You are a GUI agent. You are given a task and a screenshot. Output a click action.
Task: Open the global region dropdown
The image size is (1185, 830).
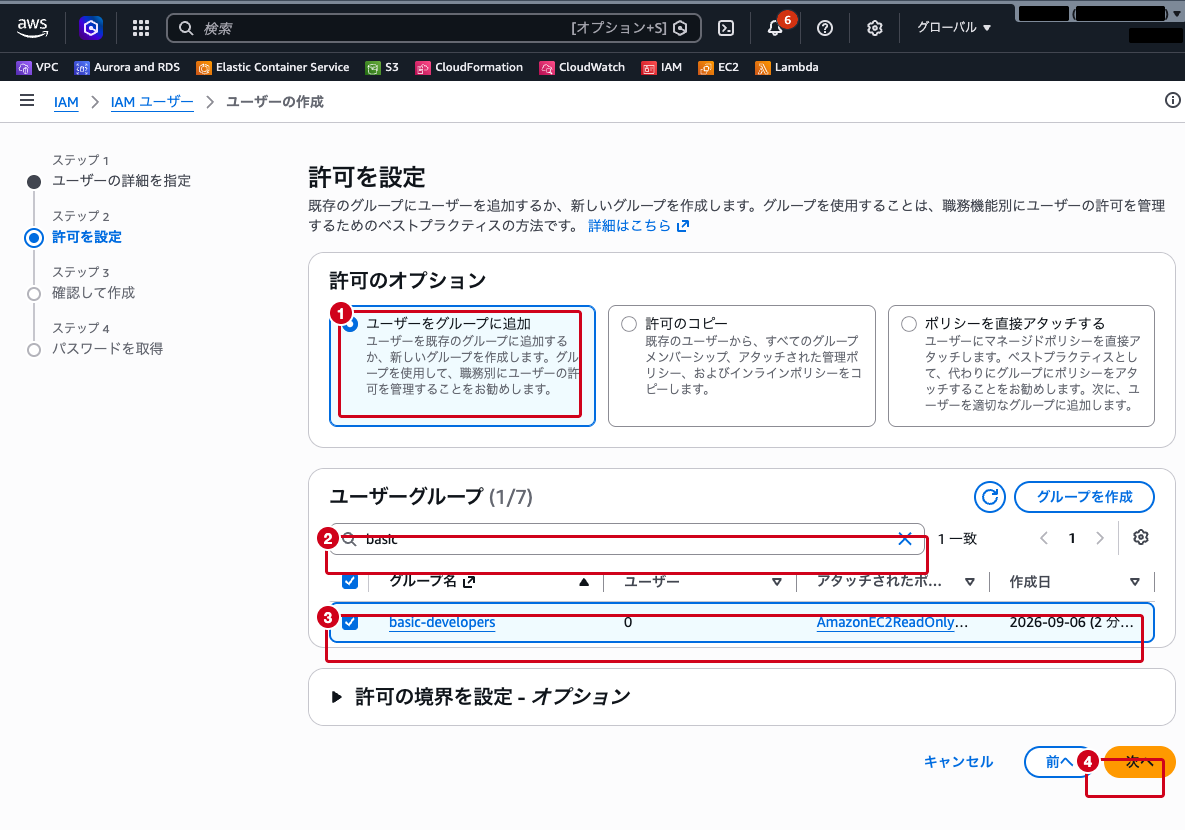coord(954,27)
